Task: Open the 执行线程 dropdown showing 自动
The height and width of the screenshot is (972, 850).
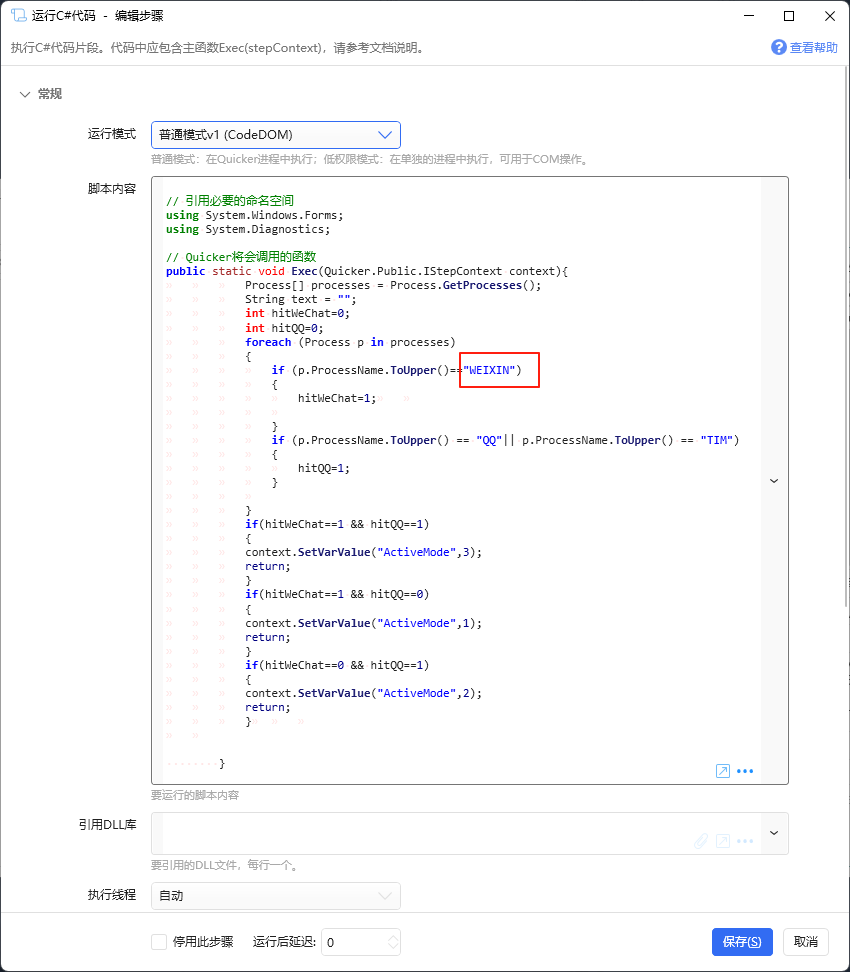Action: (276, 896)
